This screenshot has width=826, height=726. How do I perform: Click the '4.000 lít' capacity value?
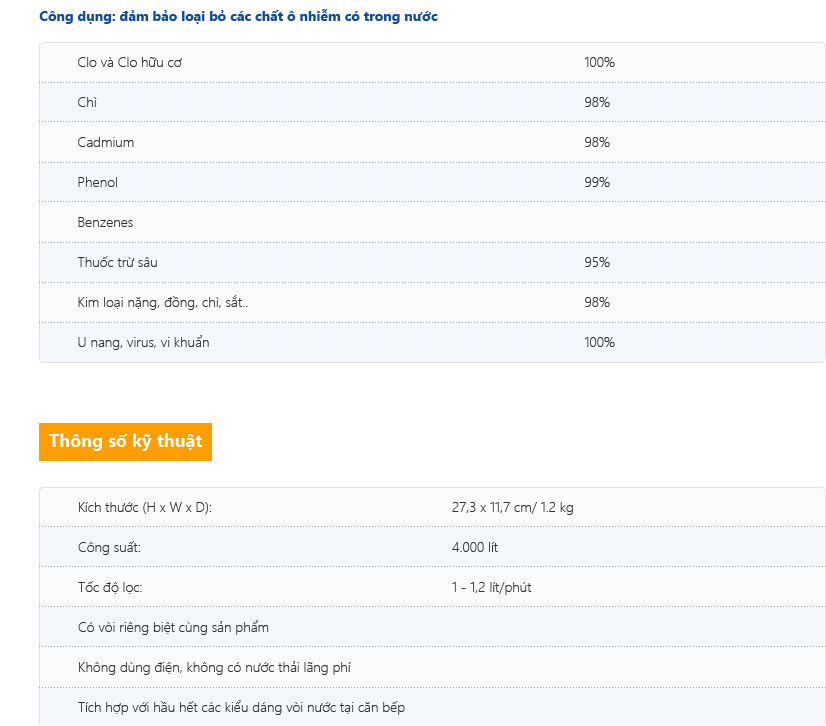474,547
